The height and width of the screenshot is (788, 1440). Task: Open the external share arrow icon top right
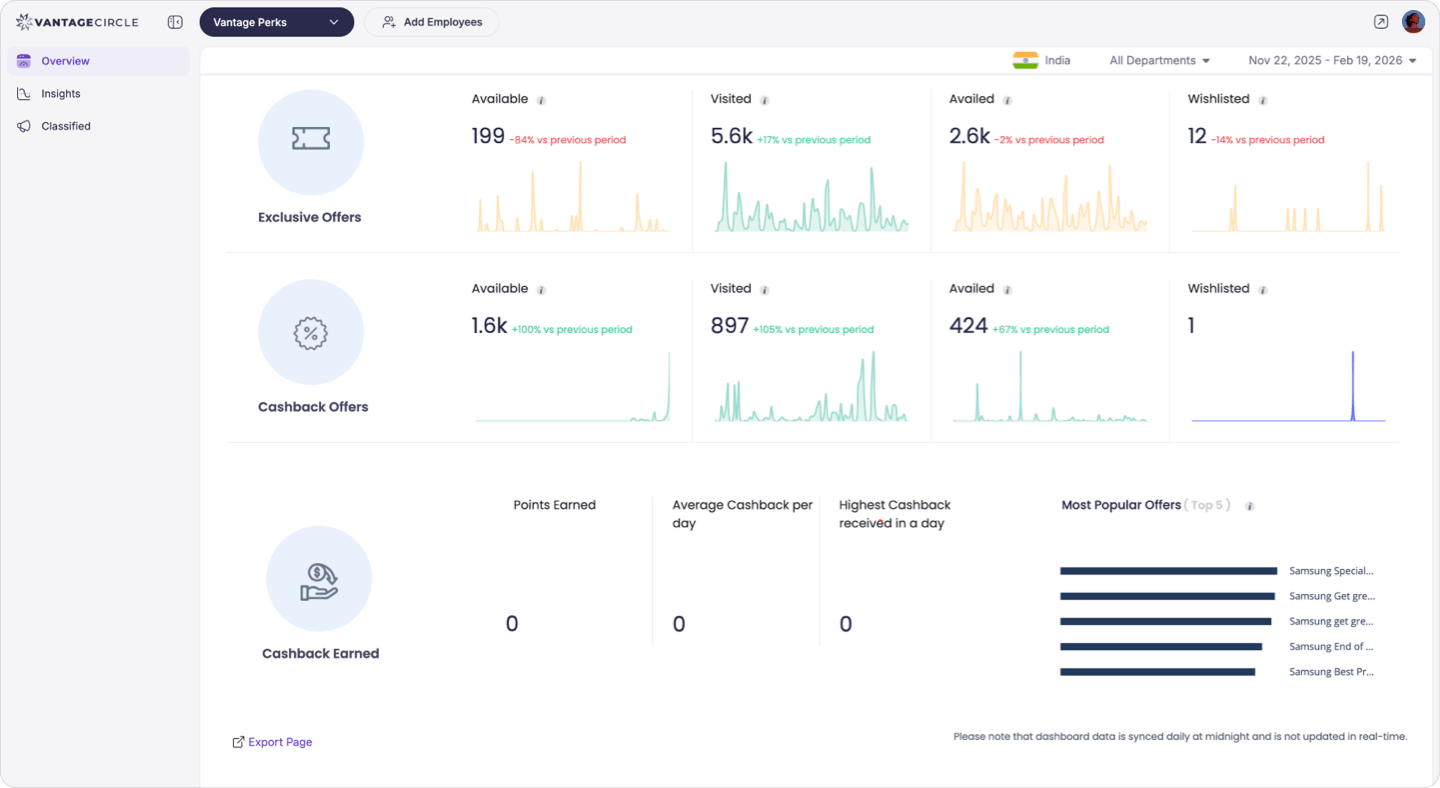(1380, 20)
